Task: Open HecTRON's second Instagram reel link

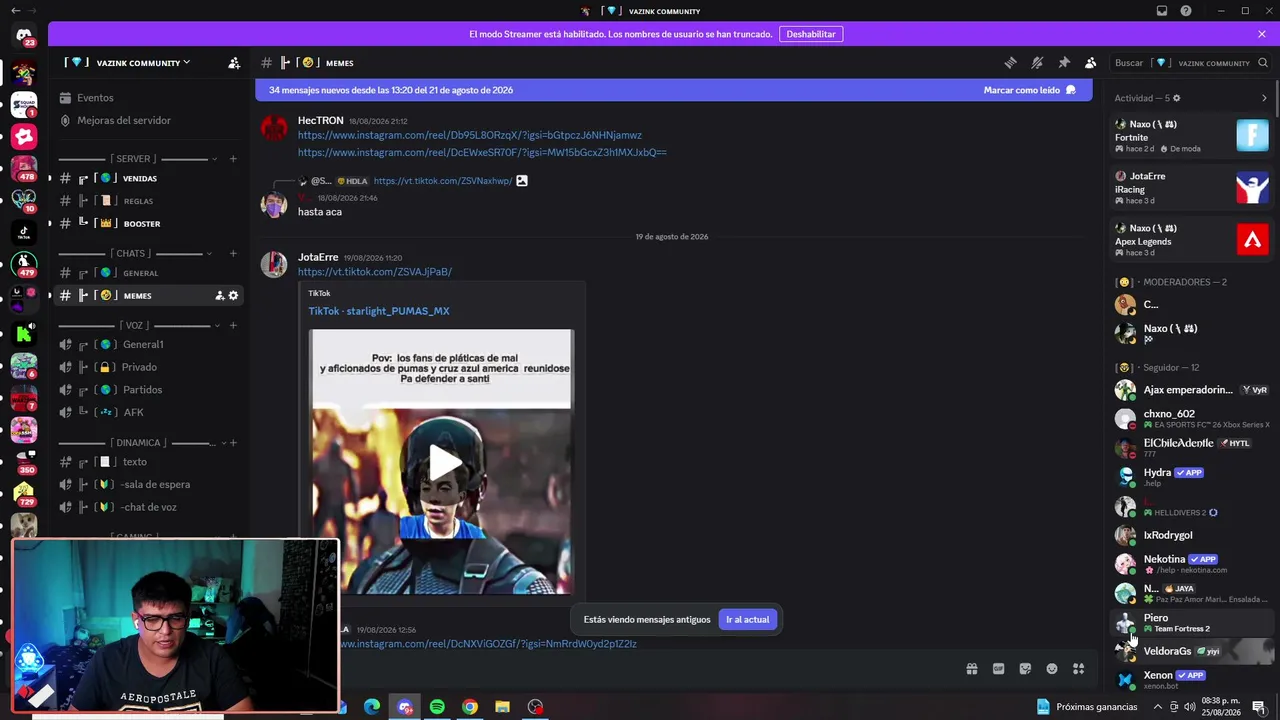Action: (x=482, y=153)
